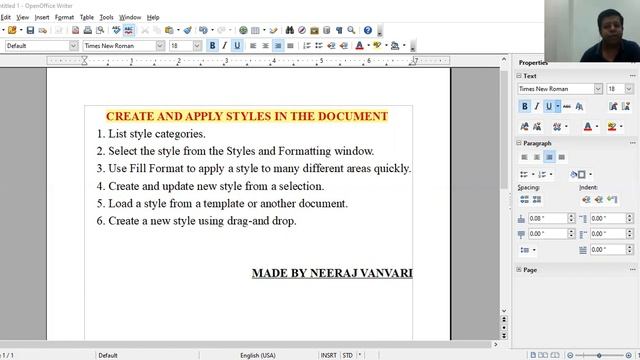The width and height of the screenshot is (640, 360).
Task: Toggle Nonprinting Characters pilcrow icon
Action: coord(339,30)
